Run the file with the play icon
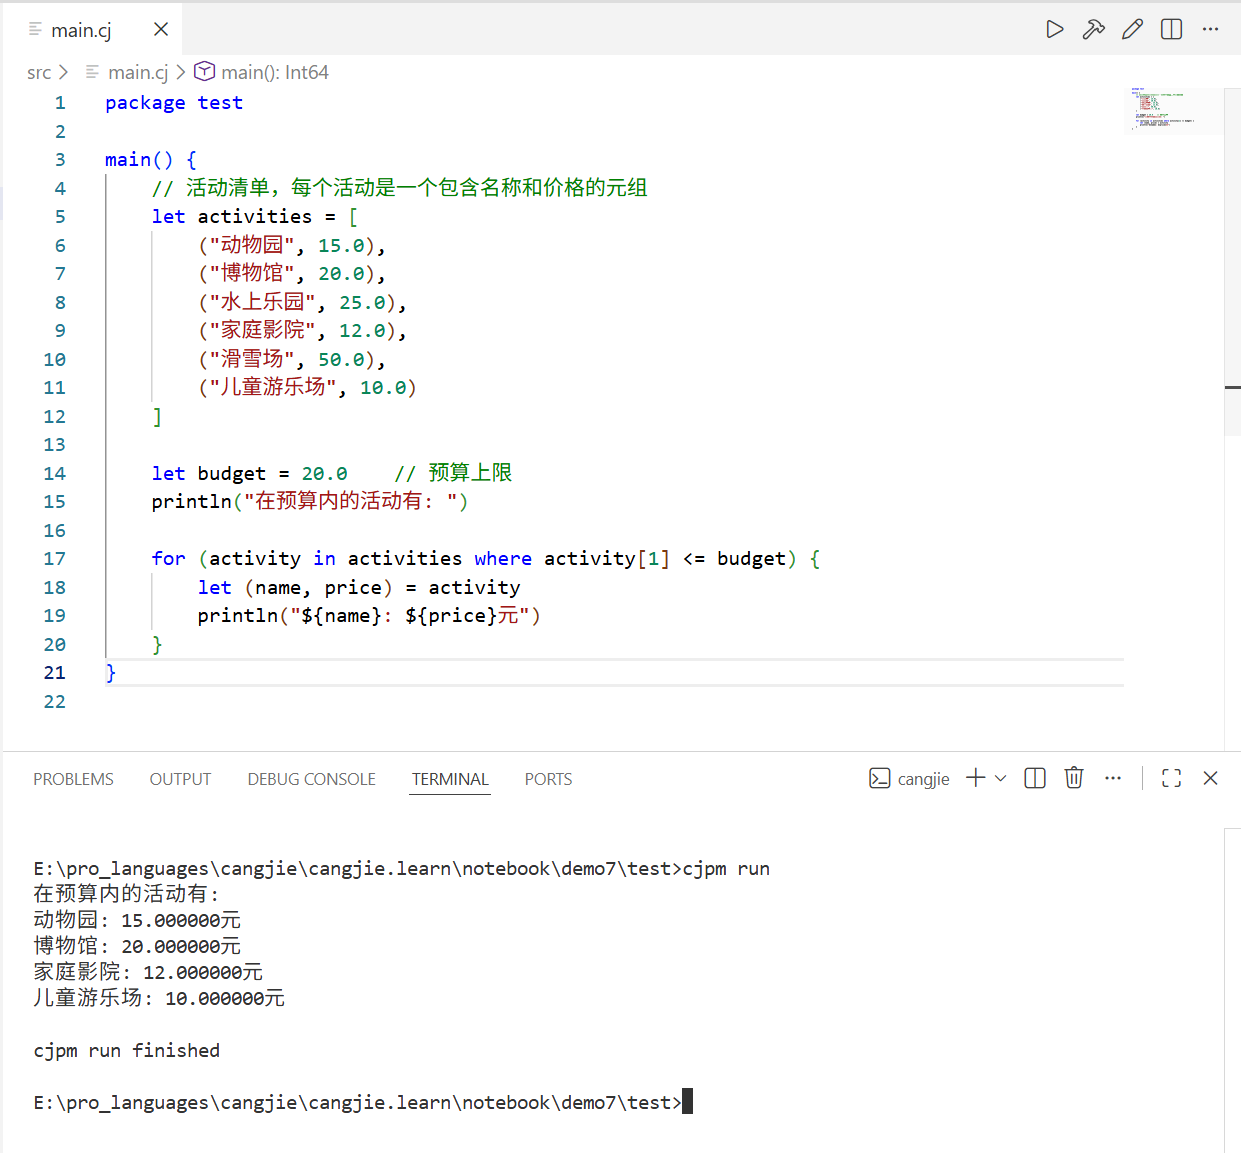The height and width of the screenshot is (1153, 1241). tap(1054, 29)
